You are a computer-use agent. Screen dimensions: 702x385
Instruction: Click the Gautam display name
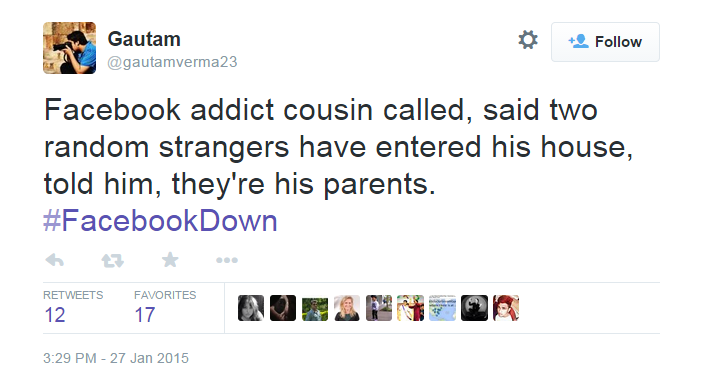tap(144, 39)
